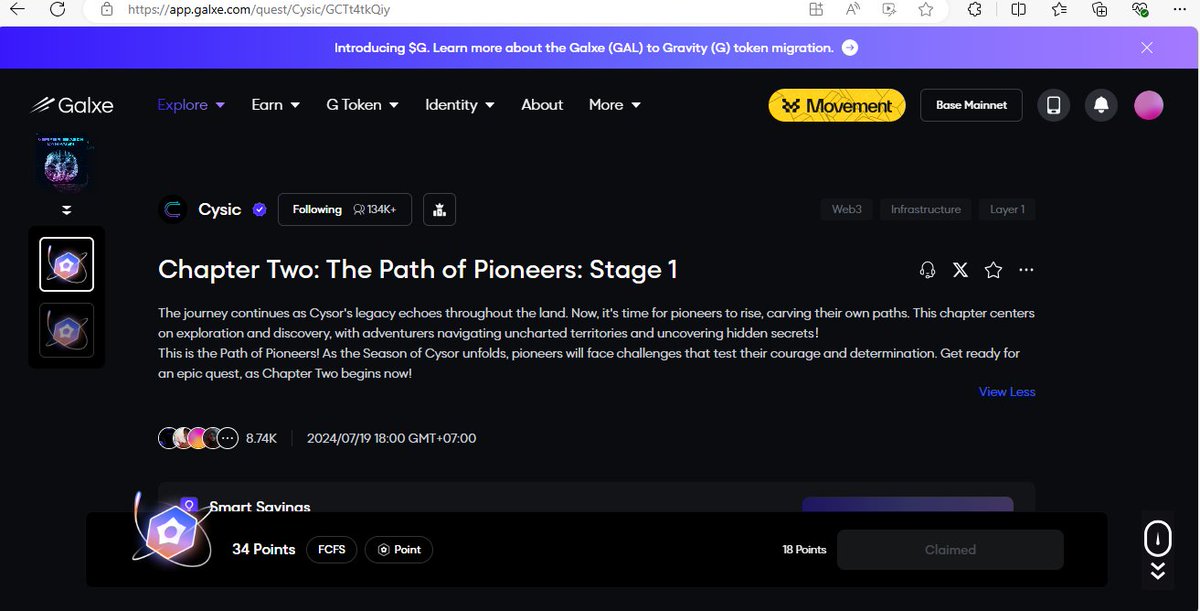The image size is (1200, 611).
Task: Toggle Split screen browser icon
Action: [1018, 9]
